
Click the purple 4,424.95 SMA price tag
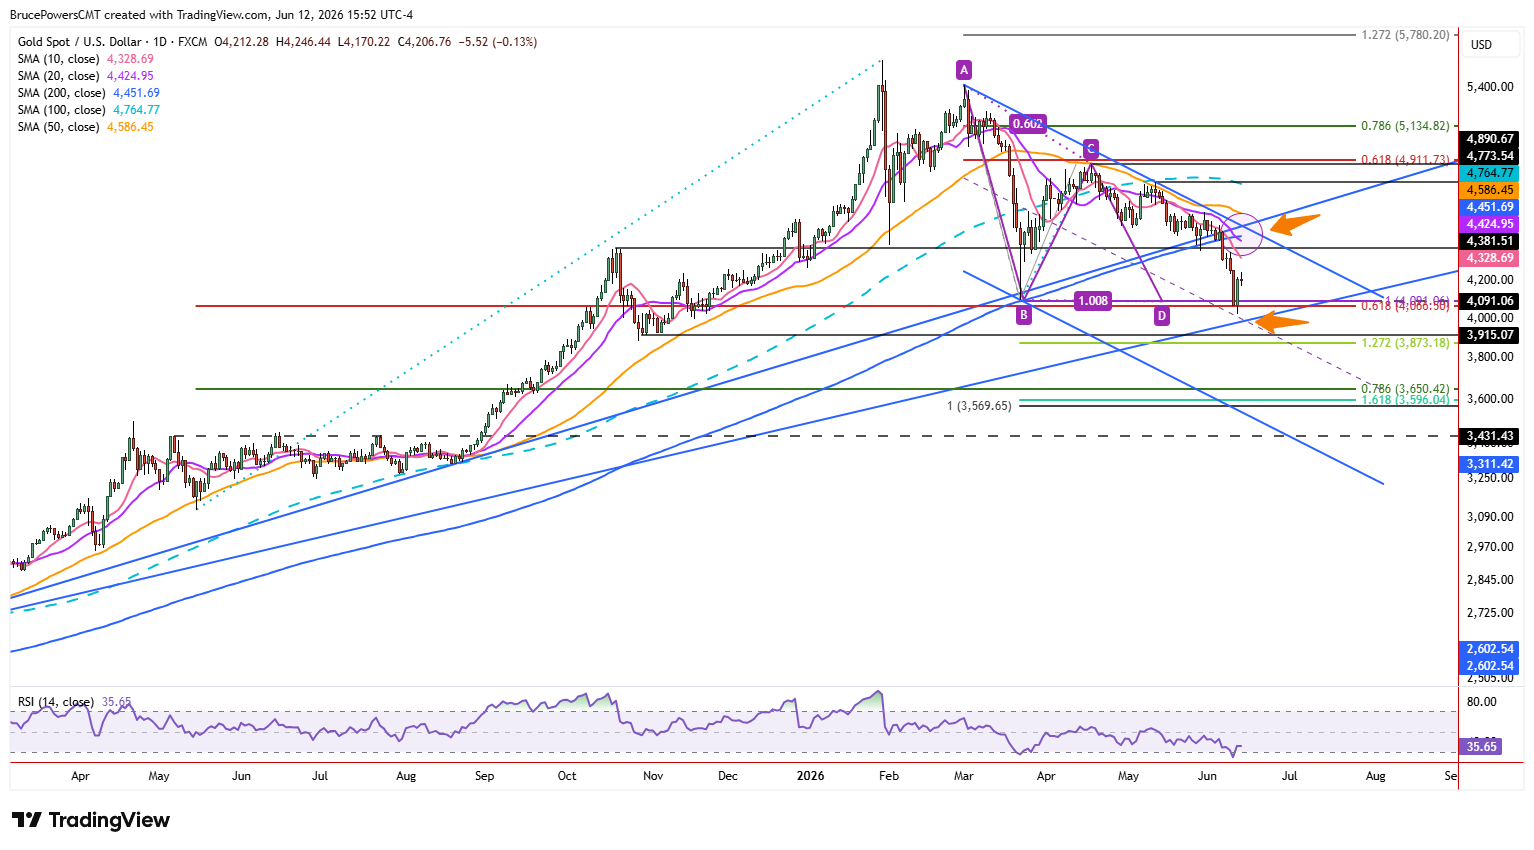1490,224
